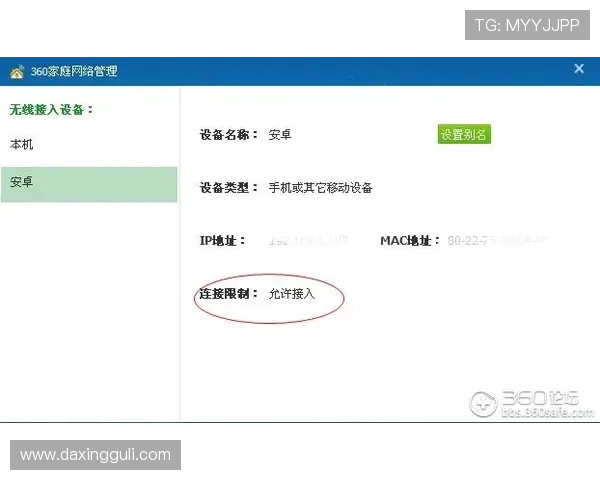
Task: Close the 360家庭网络管理 window
Action: pos(579,69)
